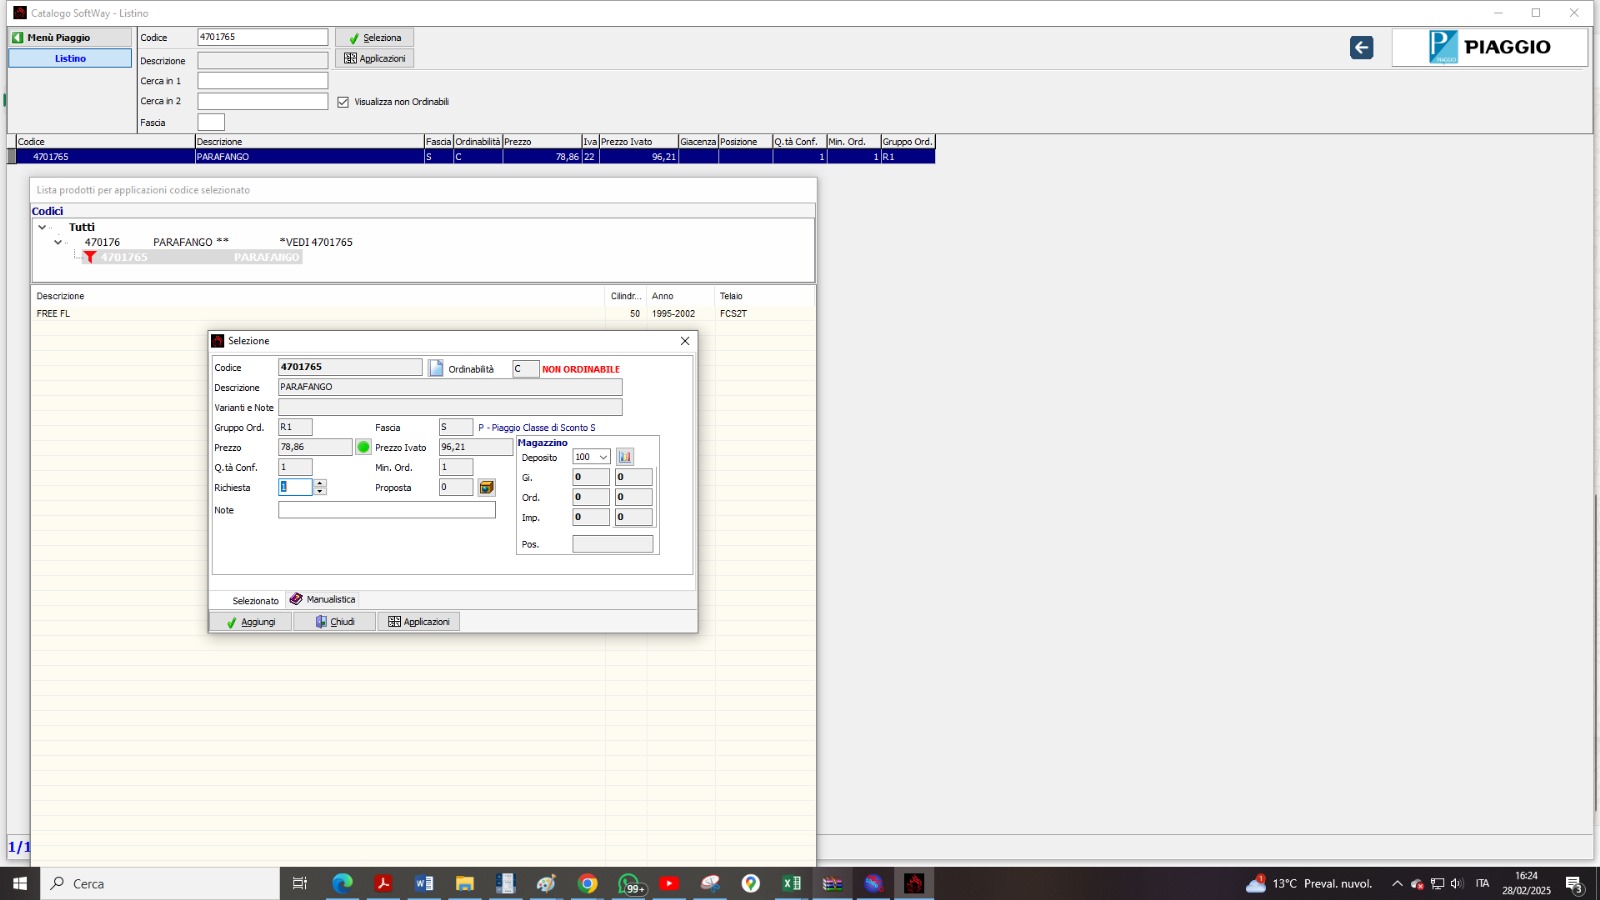Open the Deposito dropdown
Viewport: 1600px width, 900px height.
(x=603, y=457)
